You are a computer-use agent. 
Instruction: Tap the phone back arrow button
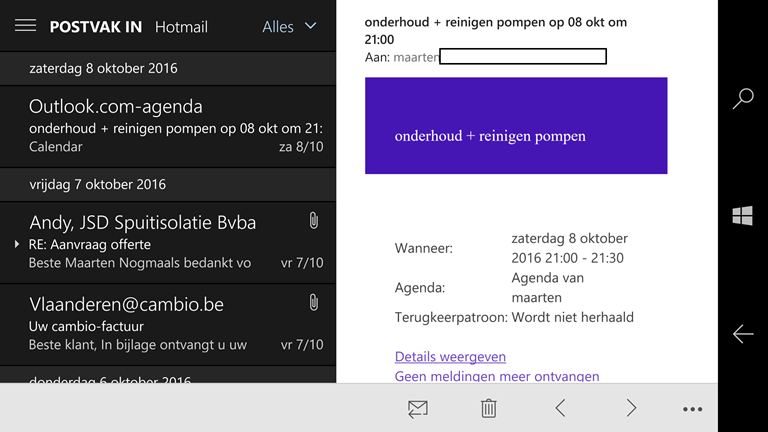tap(743, 334)
